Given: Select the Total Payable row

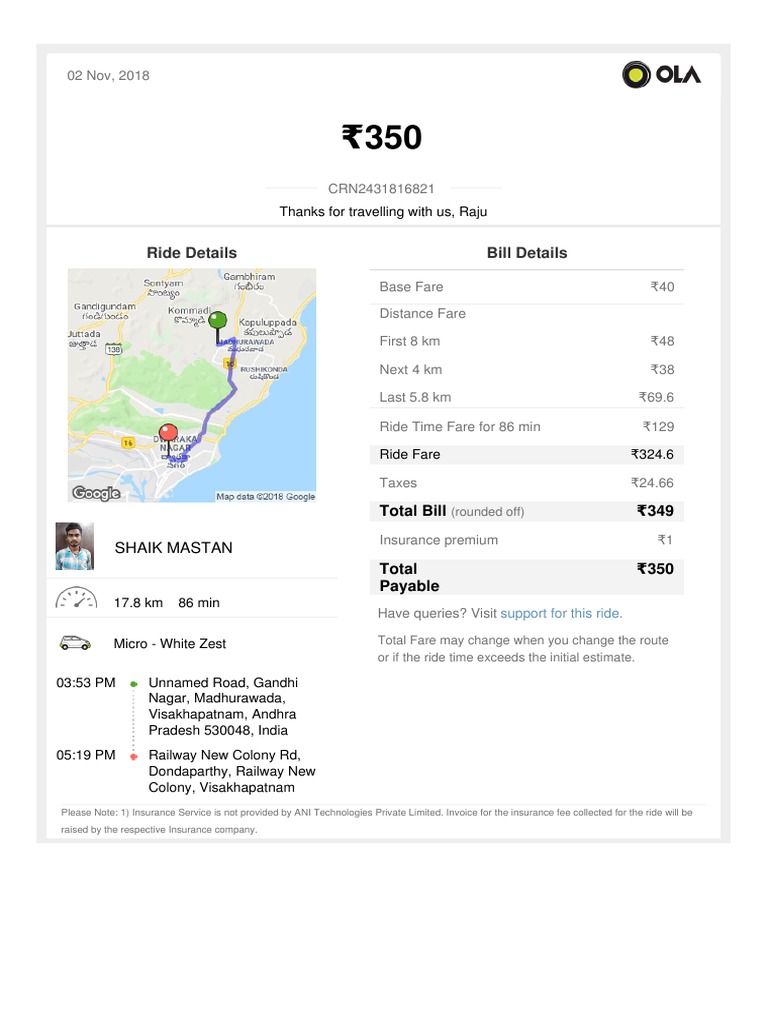Looking at the screenshot, I should tap(527, 577).
